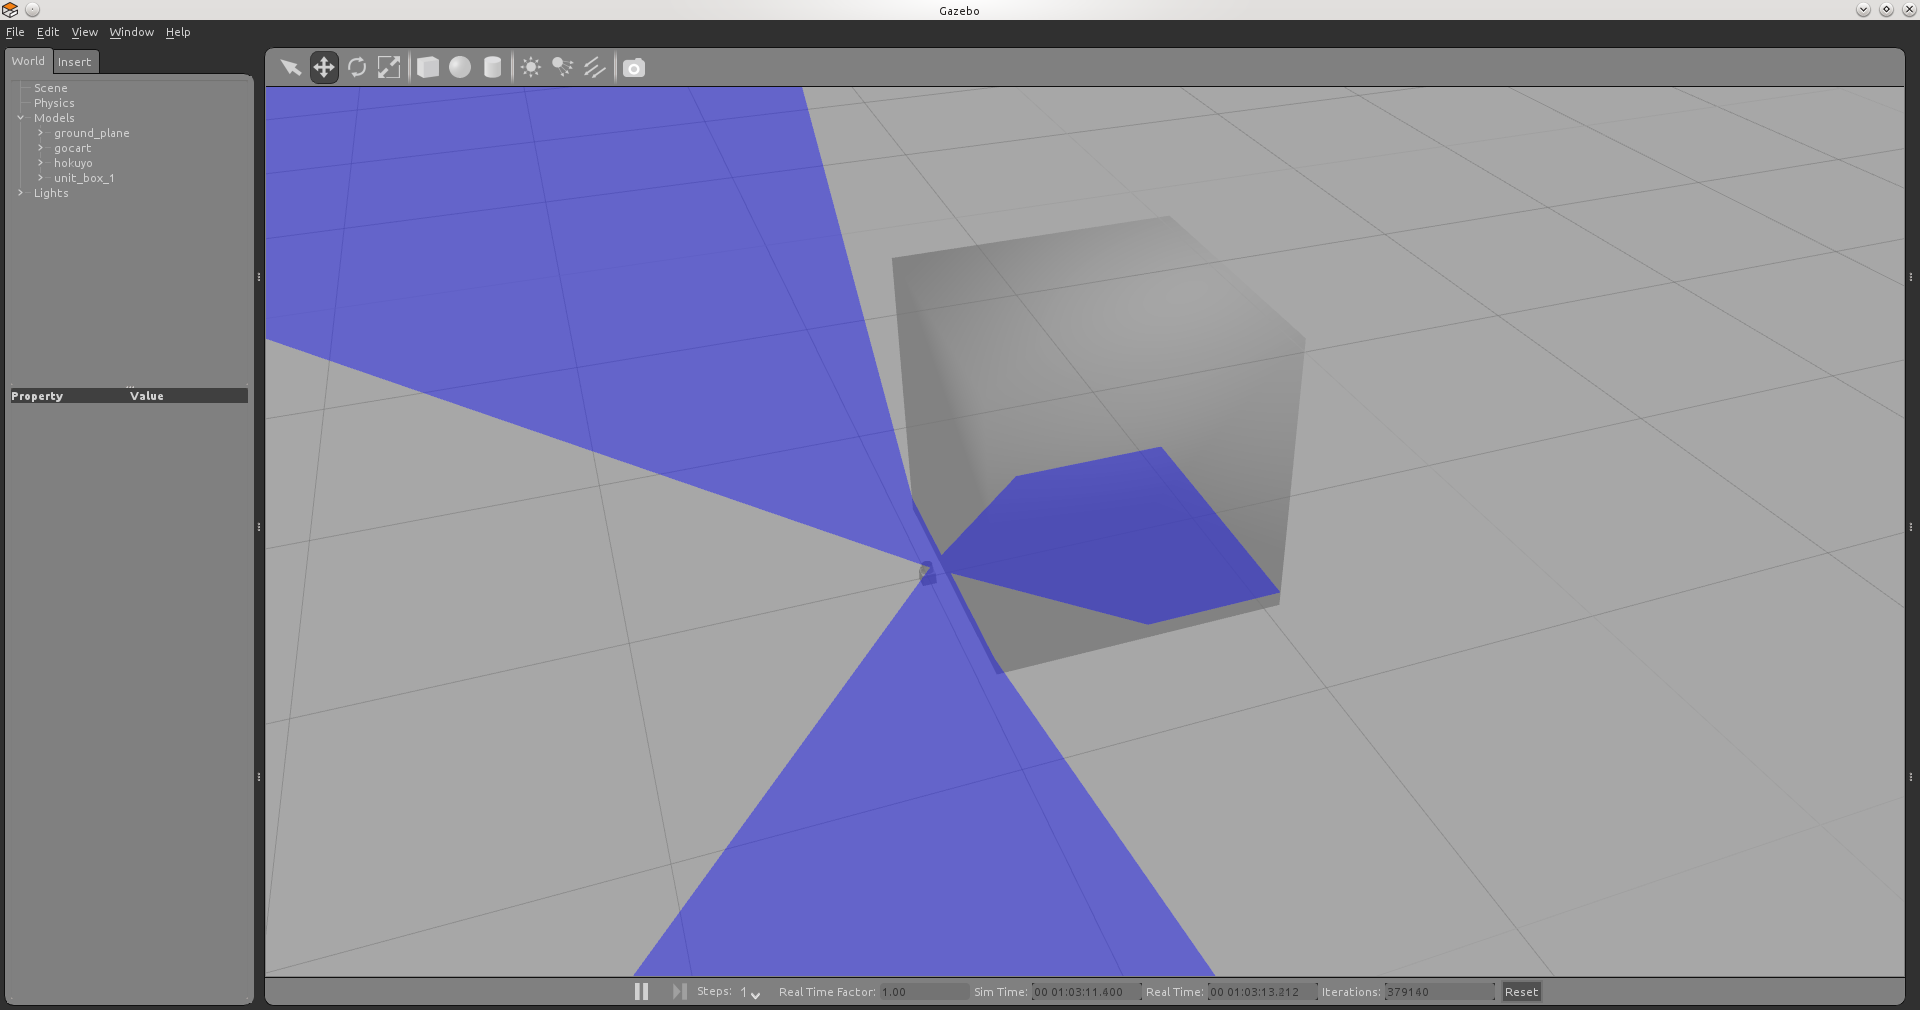The image size is (1920, 1010).
Task: Expand the unit_box_1 model entry
Action: [x=40, y=178]
